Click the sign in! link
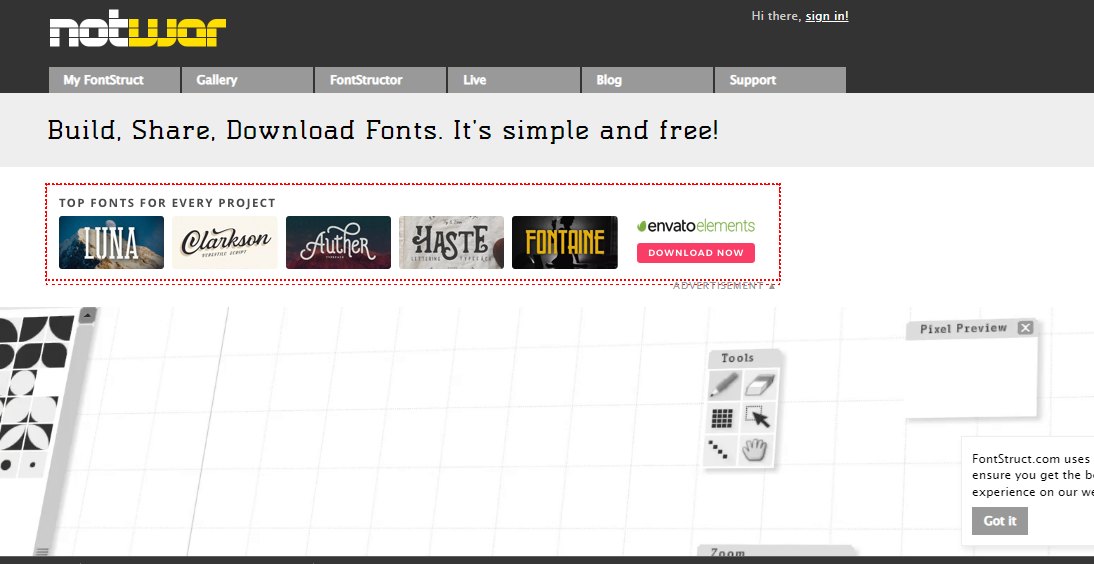This screenshot has height=564, width=1094. click(827, 16)
